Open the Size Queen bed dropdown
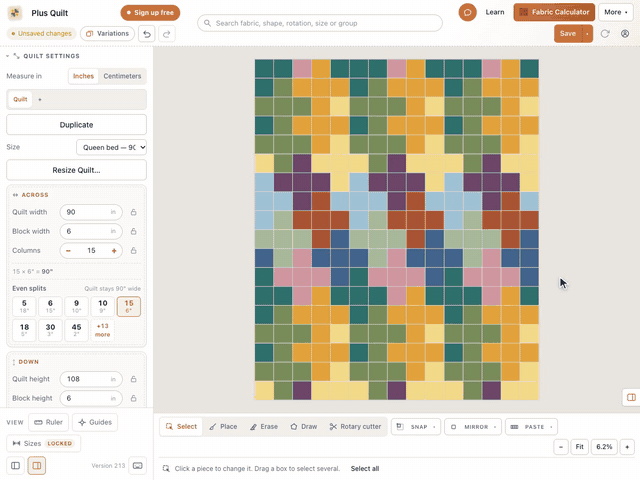The image size is (640, 480). tap(111, 147)
